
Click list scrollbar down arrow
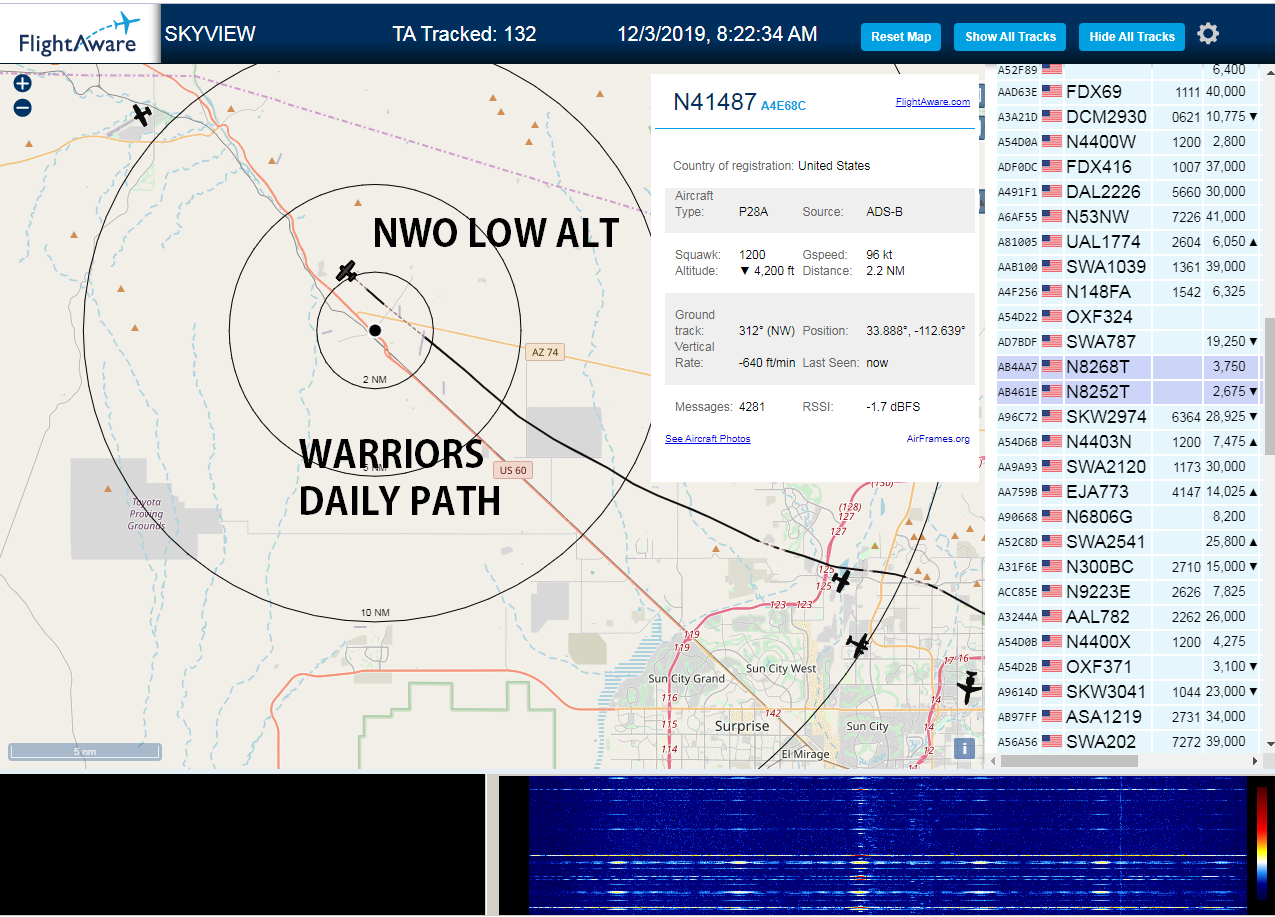pyautogui.click(x=1269, y=745)
